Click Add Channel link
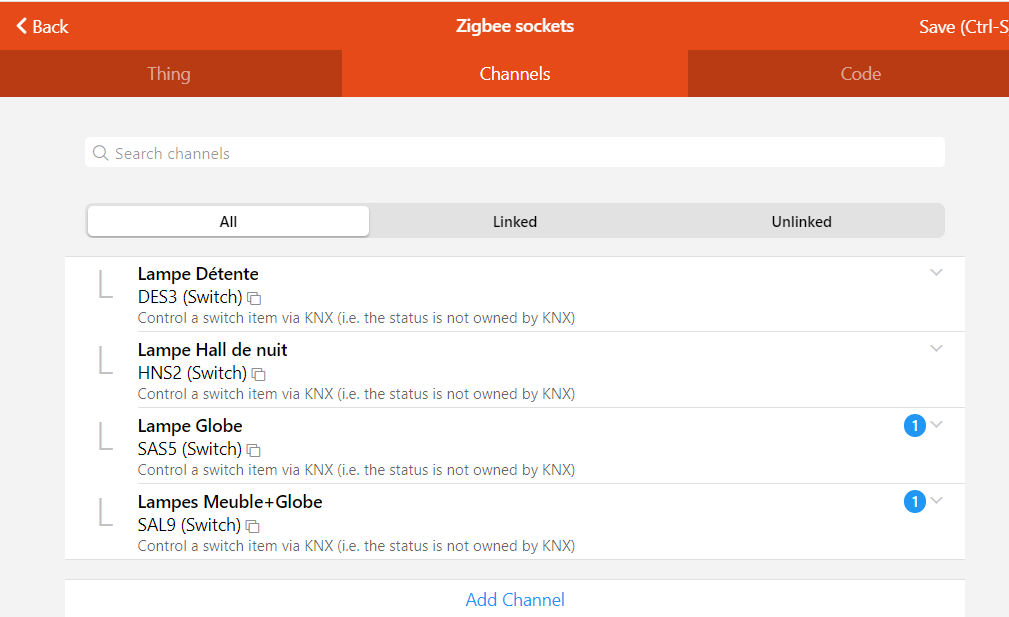This screenshot has height=617, width=1009. click(515, 600)
